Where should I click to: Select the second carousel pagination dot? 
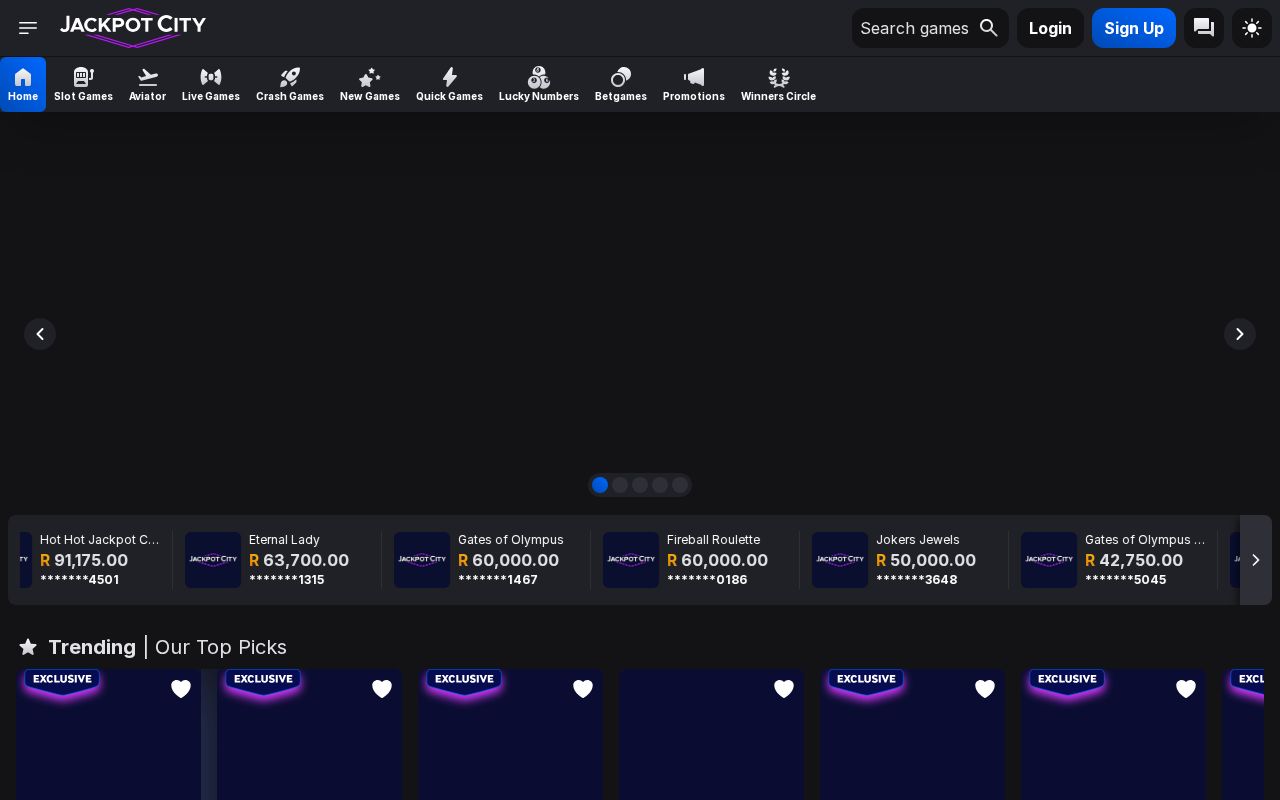[x=620, y=485]
